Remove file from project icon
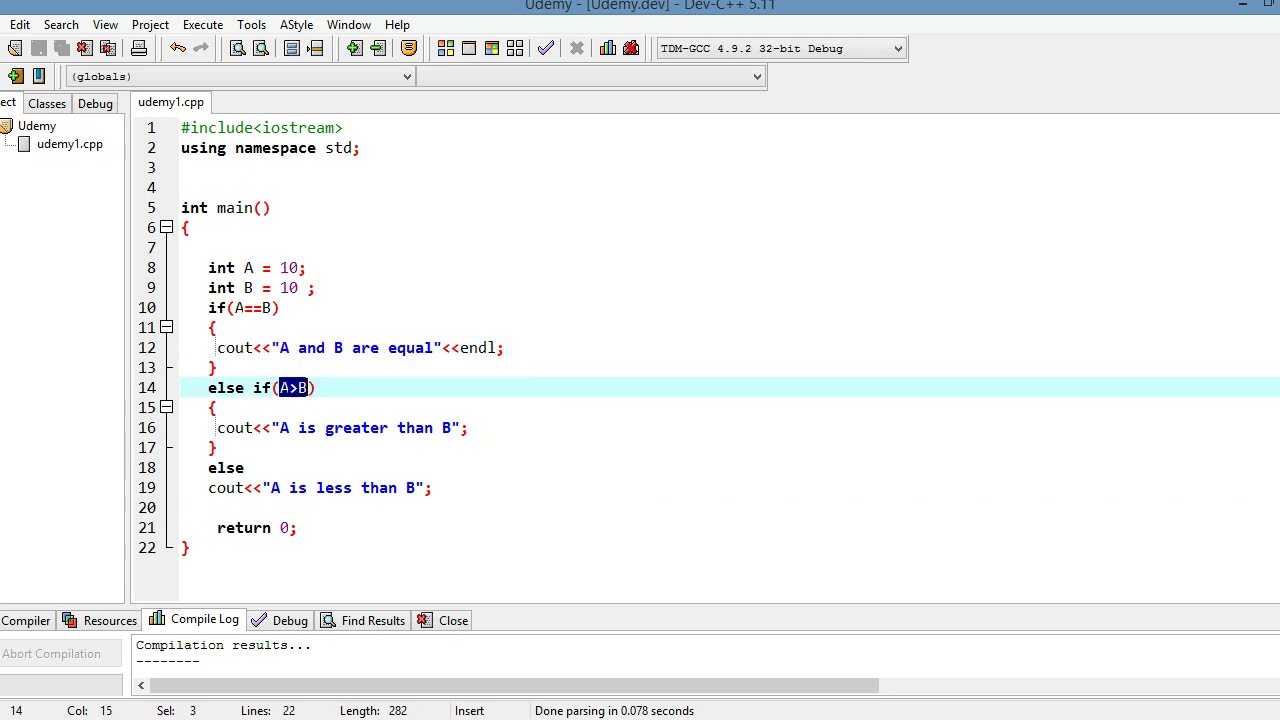Viewport: 1280px width, 720px height. tap(377, 48)
